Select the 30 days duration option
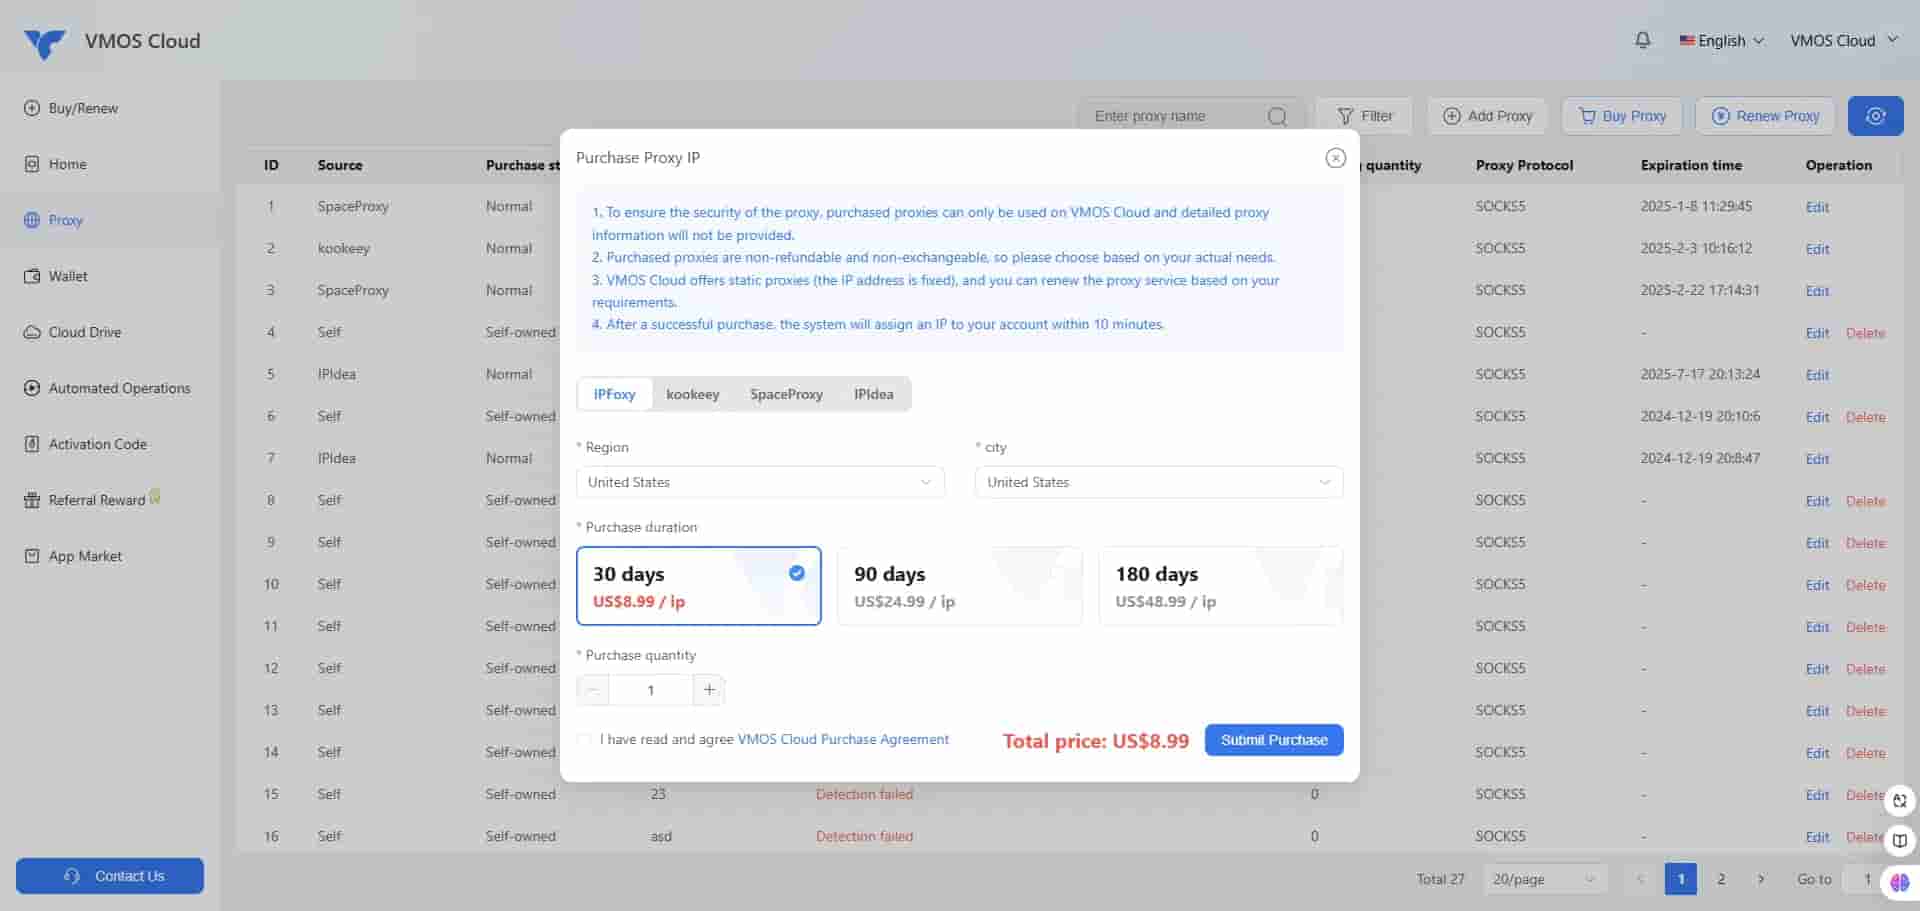Viewport: 1920px width, 911px height. pyautogui.click(x=699, y=586)
